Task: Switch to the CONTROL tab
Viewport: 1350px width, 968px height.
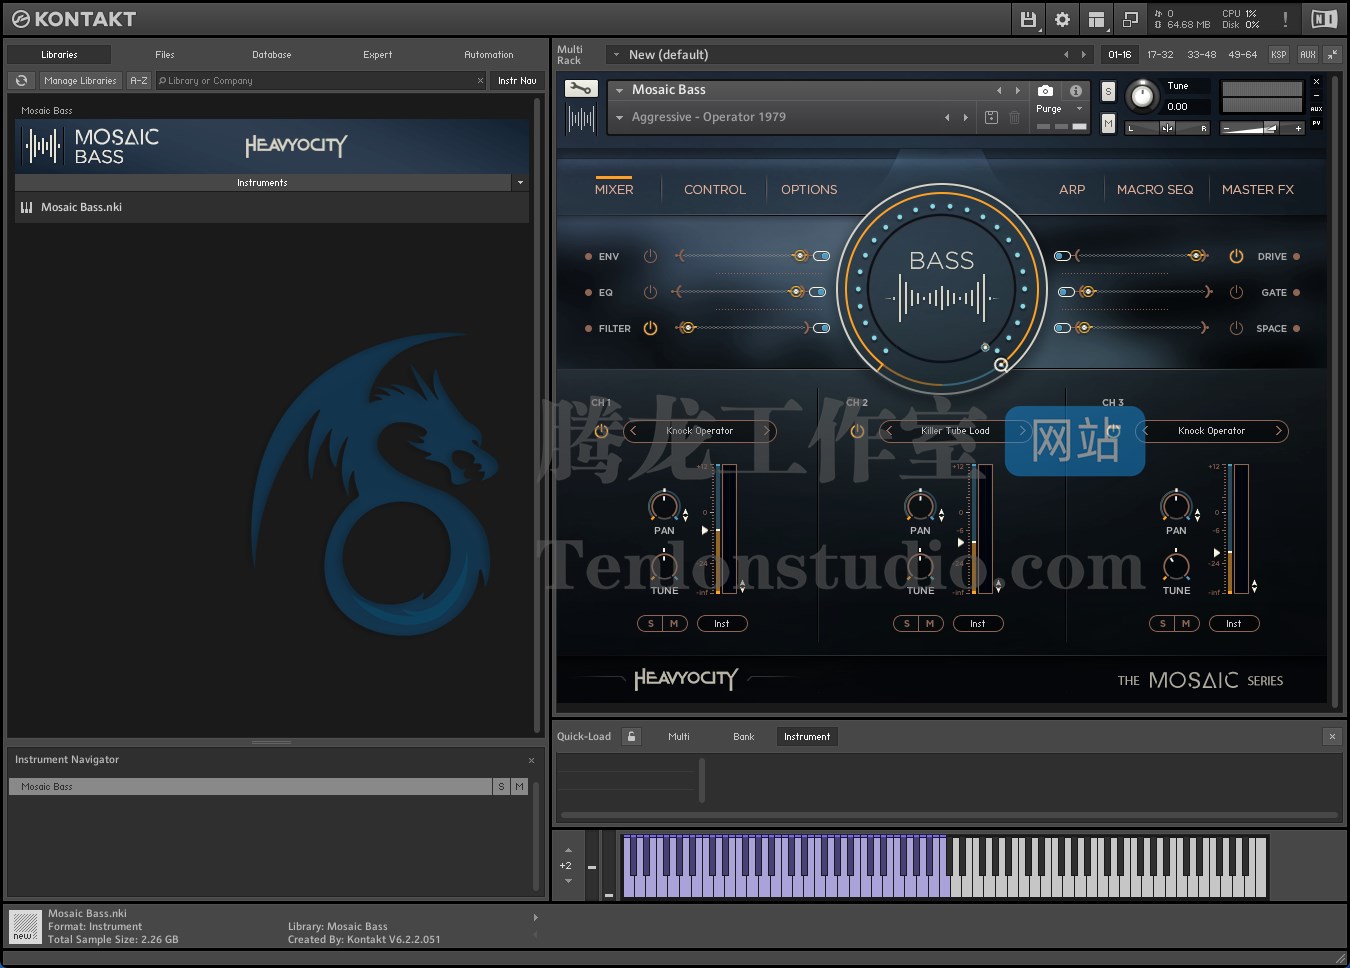Action: 714,189
